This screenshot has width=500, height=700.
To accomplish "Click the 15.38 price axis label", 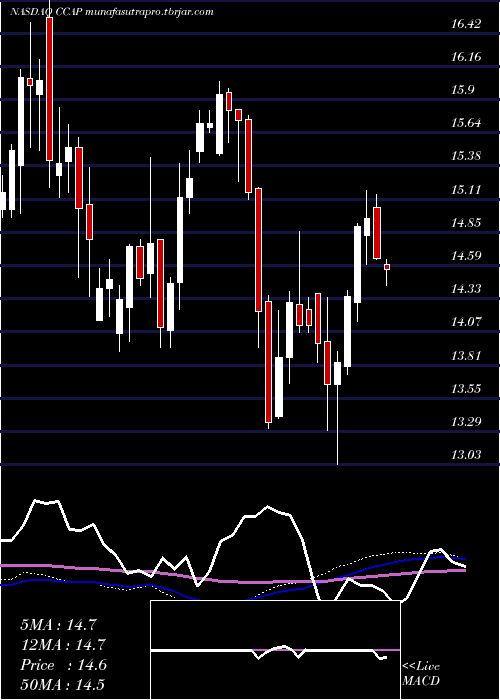I will coord(466,156).
